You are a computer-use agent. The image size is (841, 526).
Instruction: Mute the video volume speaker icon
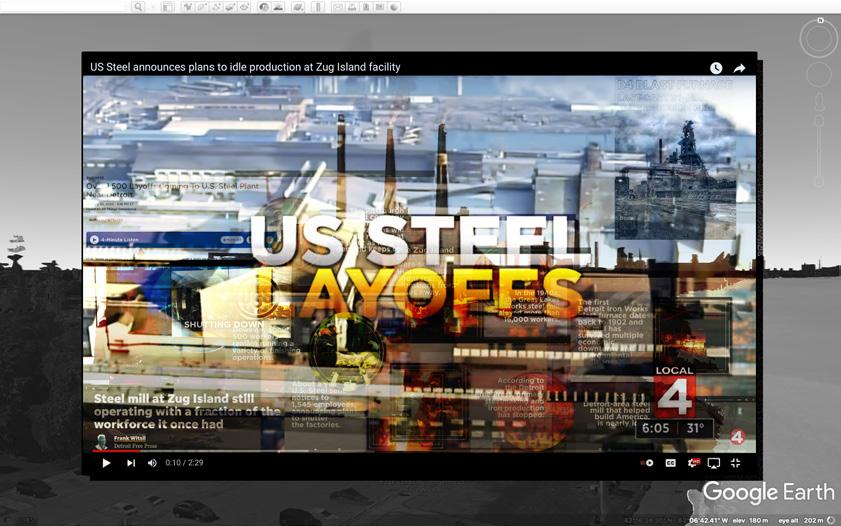point(152,463)
